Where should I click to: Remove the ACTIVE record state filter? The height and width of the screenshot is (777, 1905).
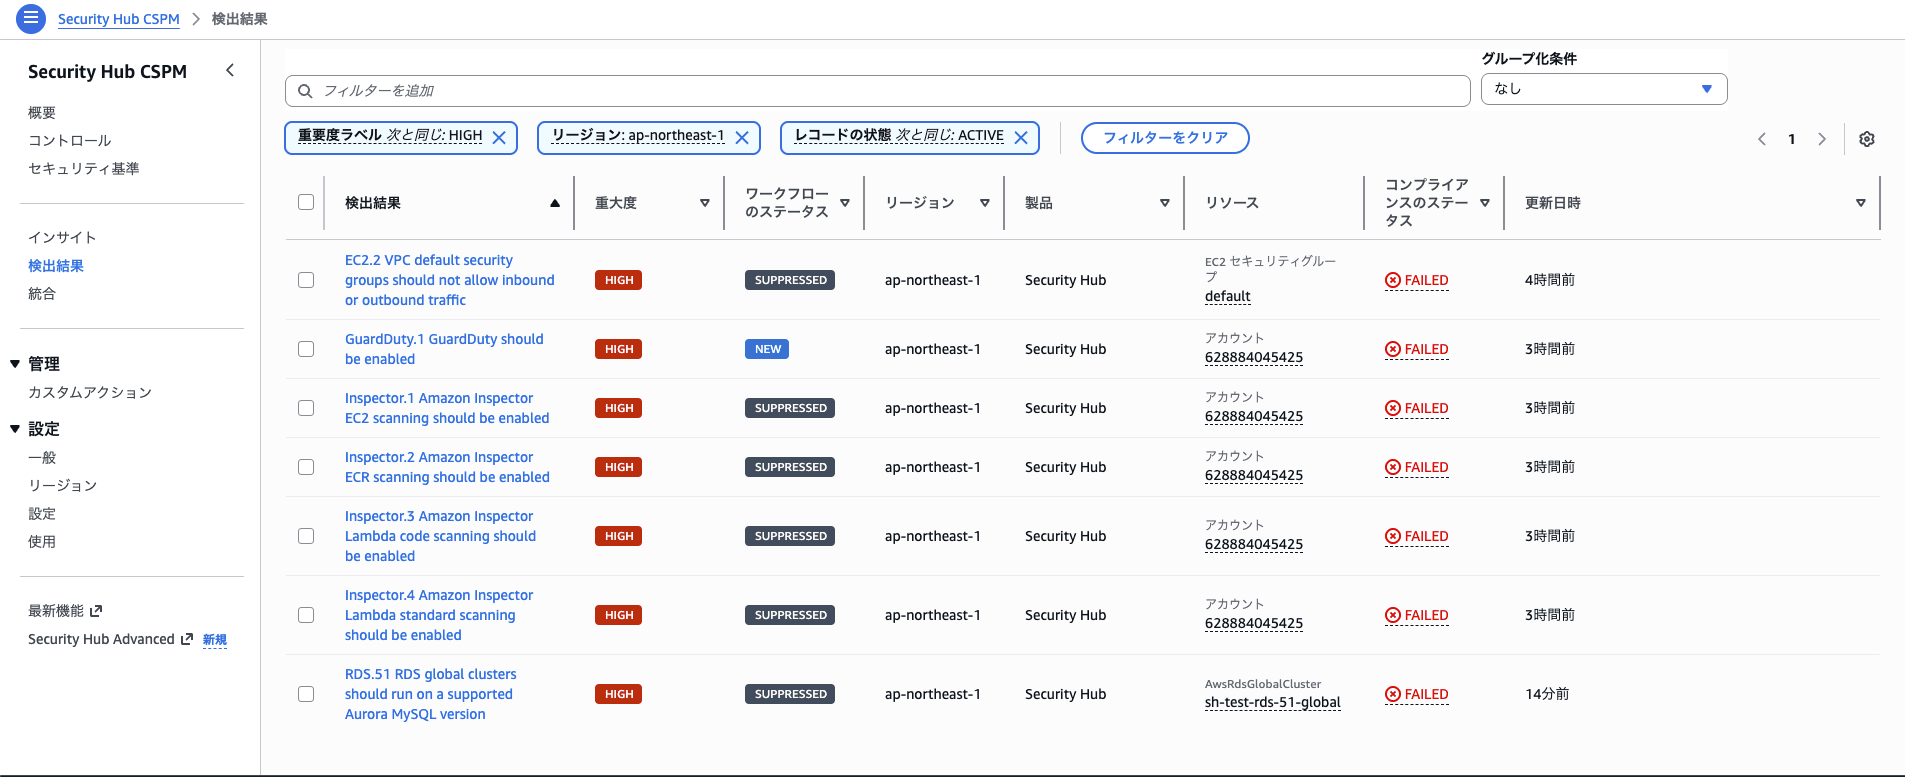tap(1021, 138)
